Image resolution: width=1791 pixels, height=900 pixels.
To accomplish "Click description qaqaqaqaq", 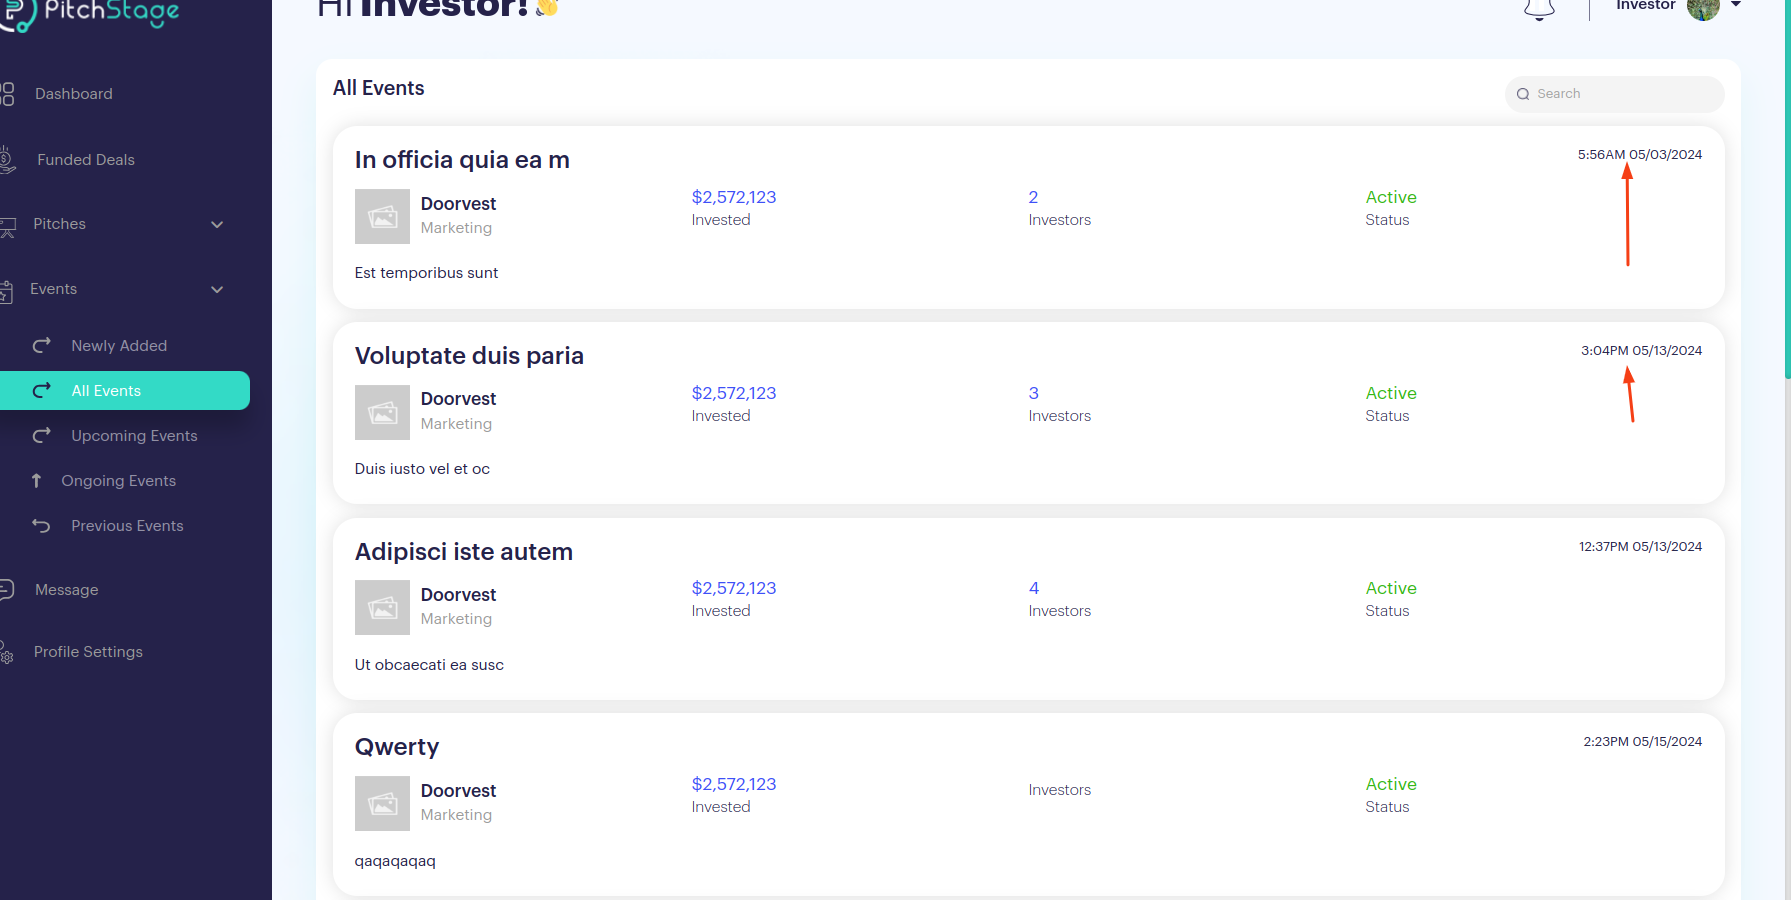I will point(395,861).
